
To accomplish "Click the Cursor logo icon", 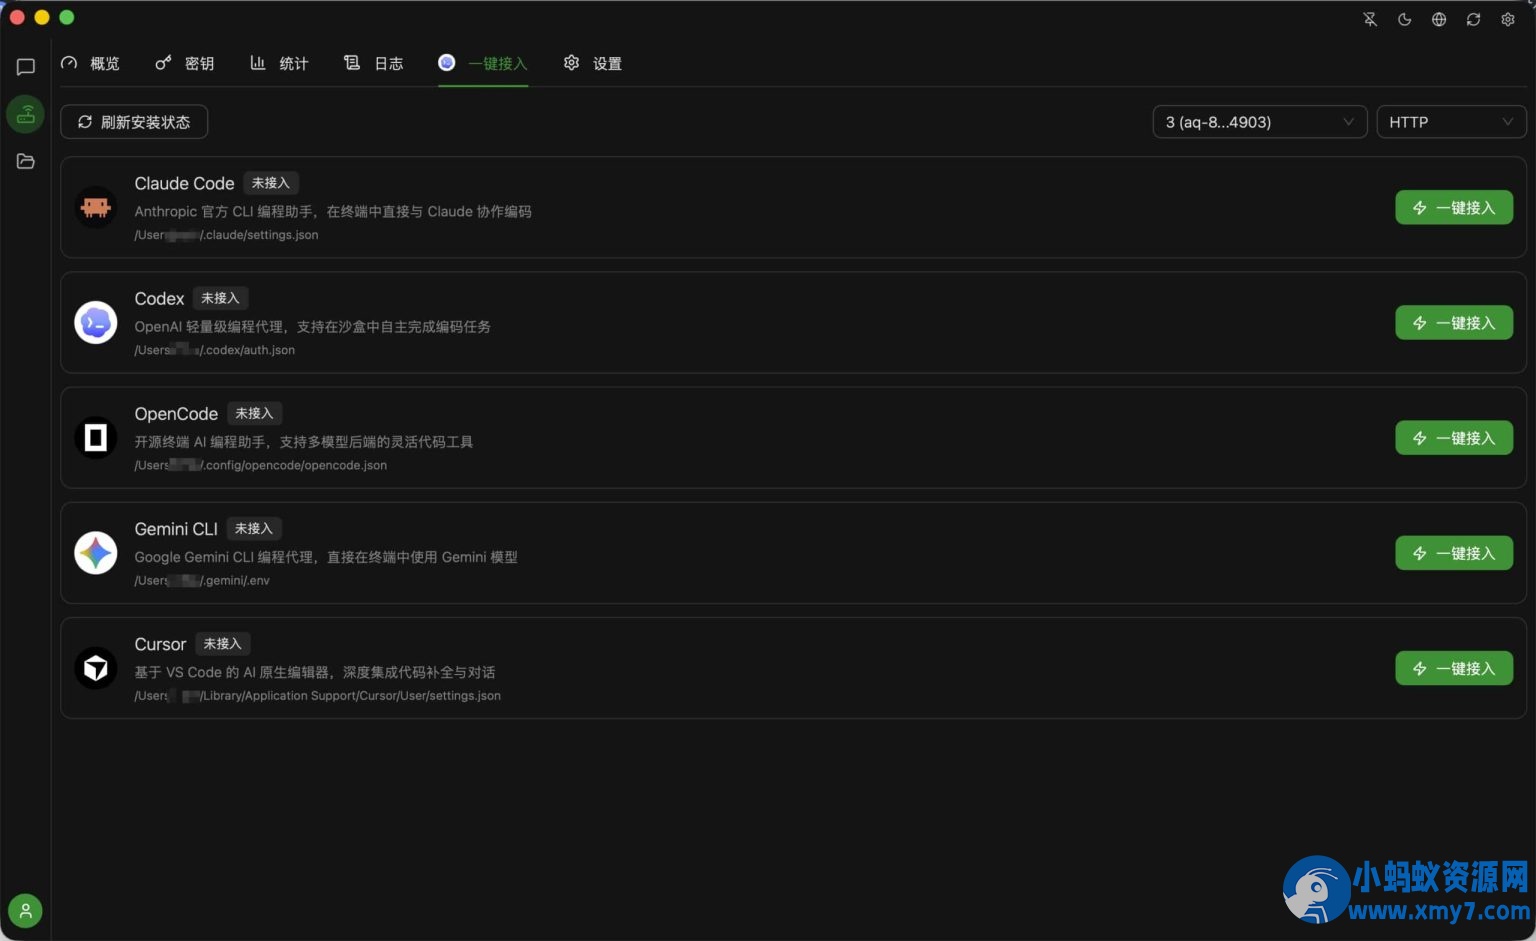I will pos(96,668).
